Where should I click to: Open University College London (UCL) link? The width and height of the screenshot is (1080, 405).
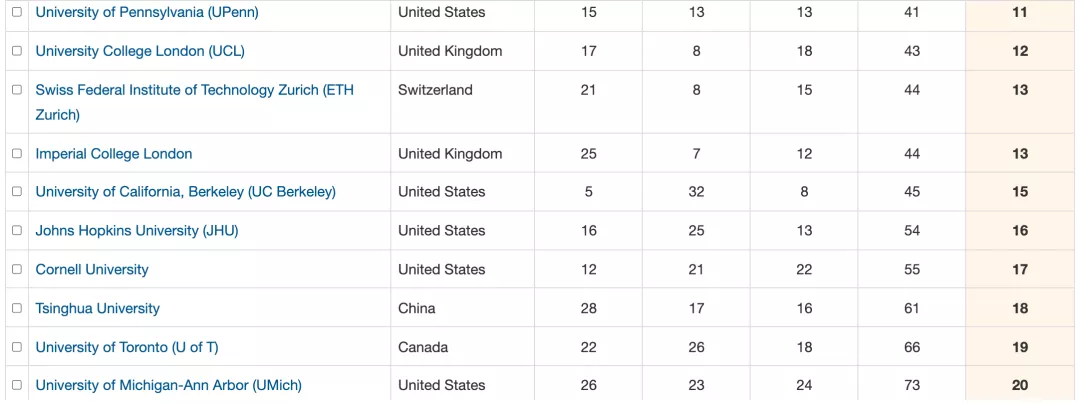click(140, 51)
